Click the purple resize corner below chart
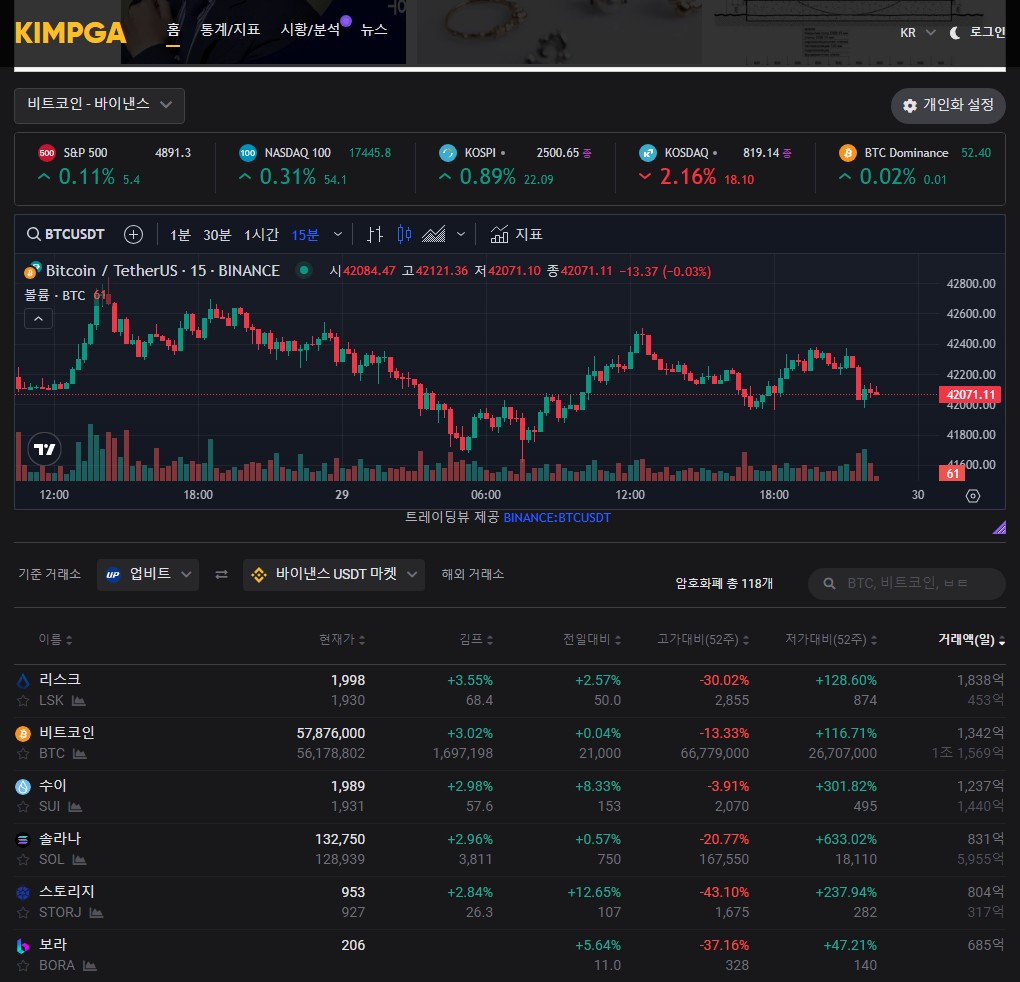The height and width of the screenshot is (982, 1020). click(999, 527)
